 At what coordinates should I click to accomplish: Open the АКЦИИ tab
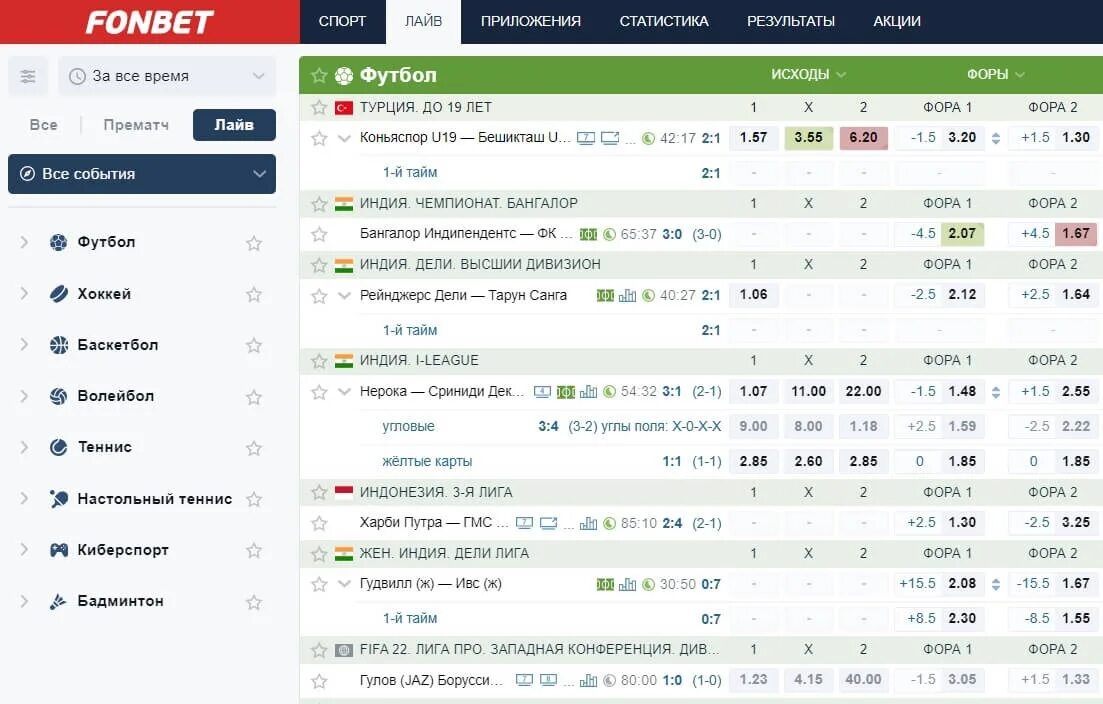(x=897, y=21)
